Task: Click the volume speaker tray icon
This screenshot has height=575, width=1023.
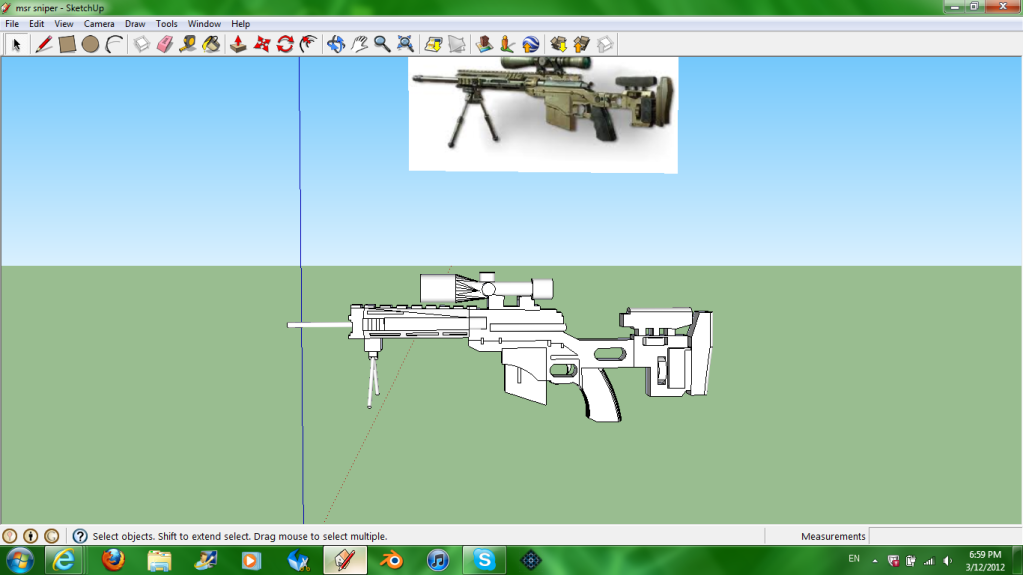Action: (947, 561)
